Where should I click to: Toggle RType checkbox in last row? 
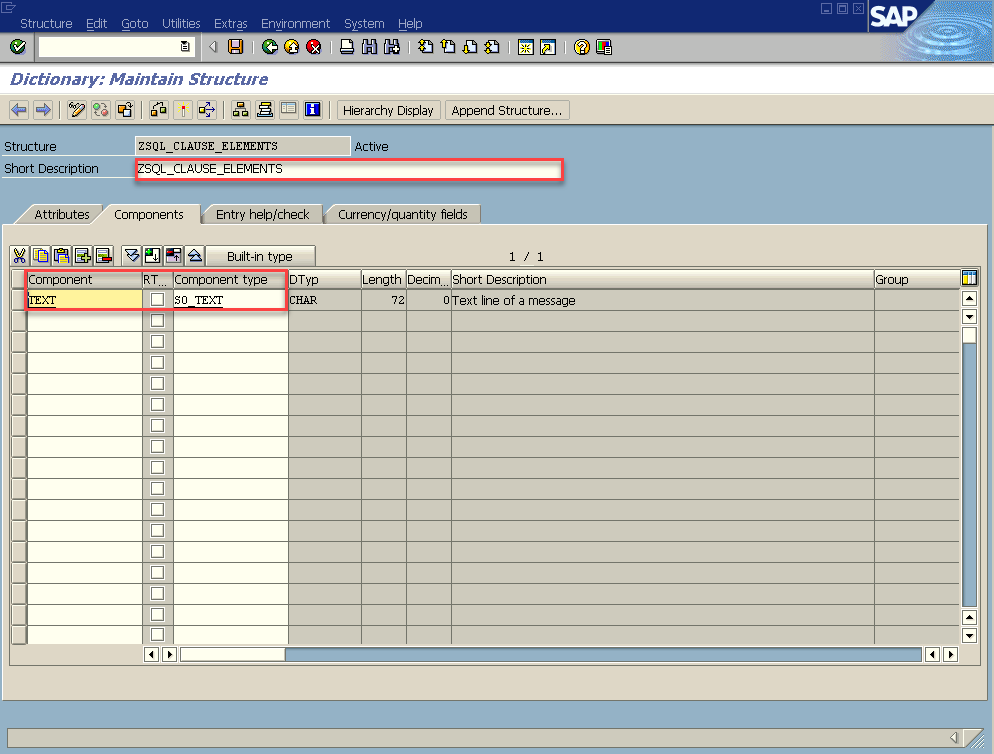tap(157, 635)
